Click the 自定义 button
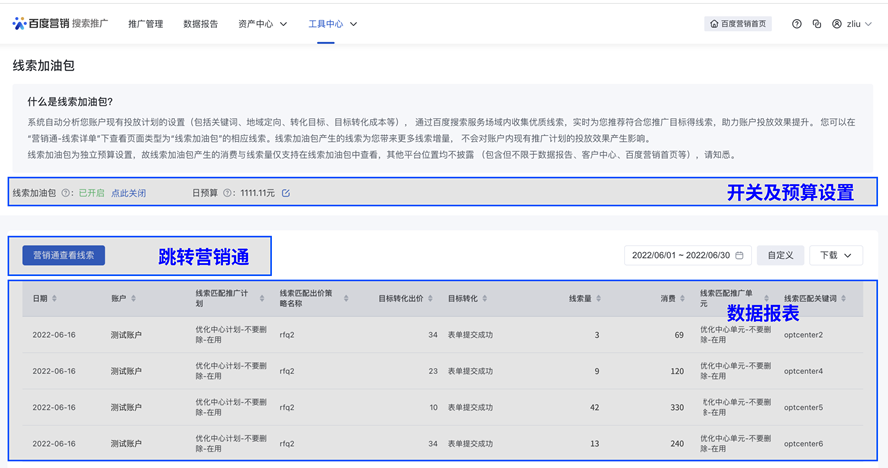This screenshot has width=888, height=468. coord(780,256)
